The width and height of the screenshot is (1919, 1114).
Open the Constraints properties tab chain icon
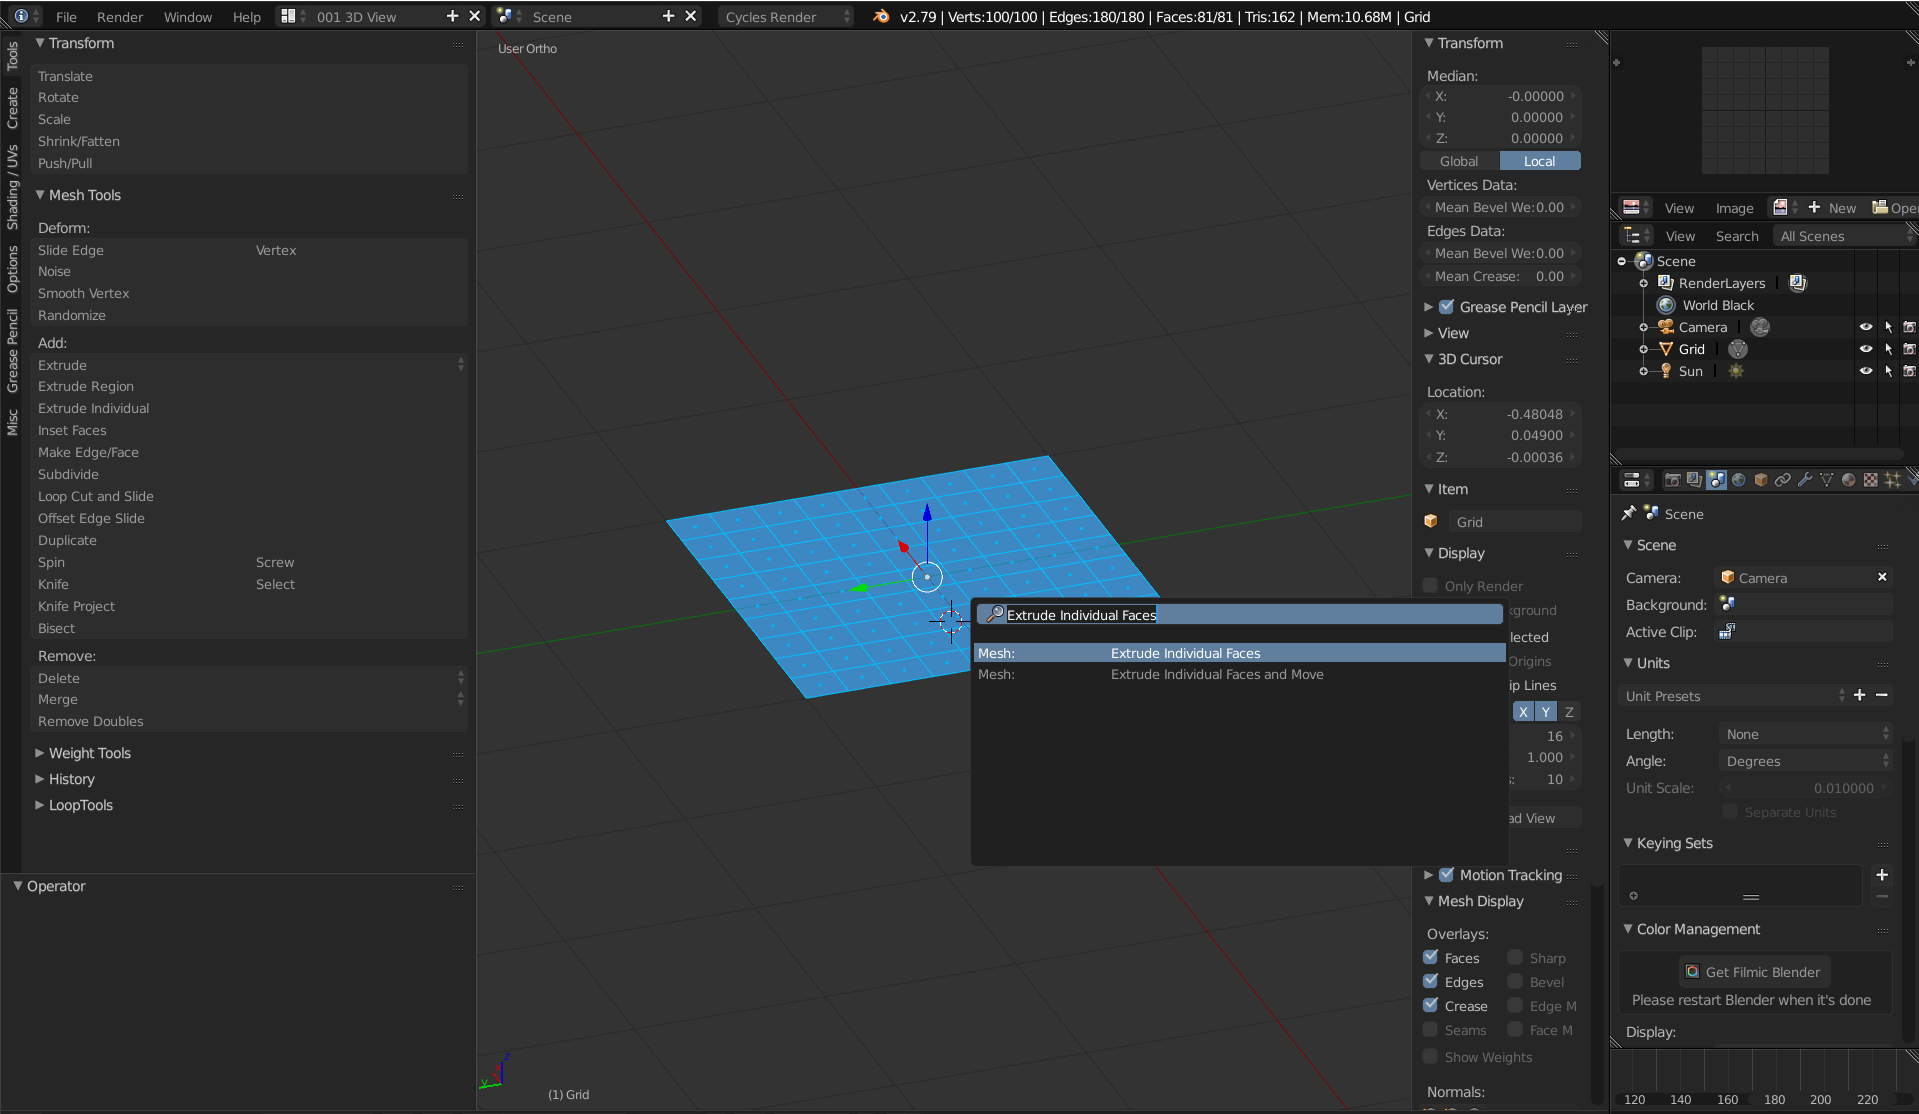pyautogui.click(x=1783, y=480)
